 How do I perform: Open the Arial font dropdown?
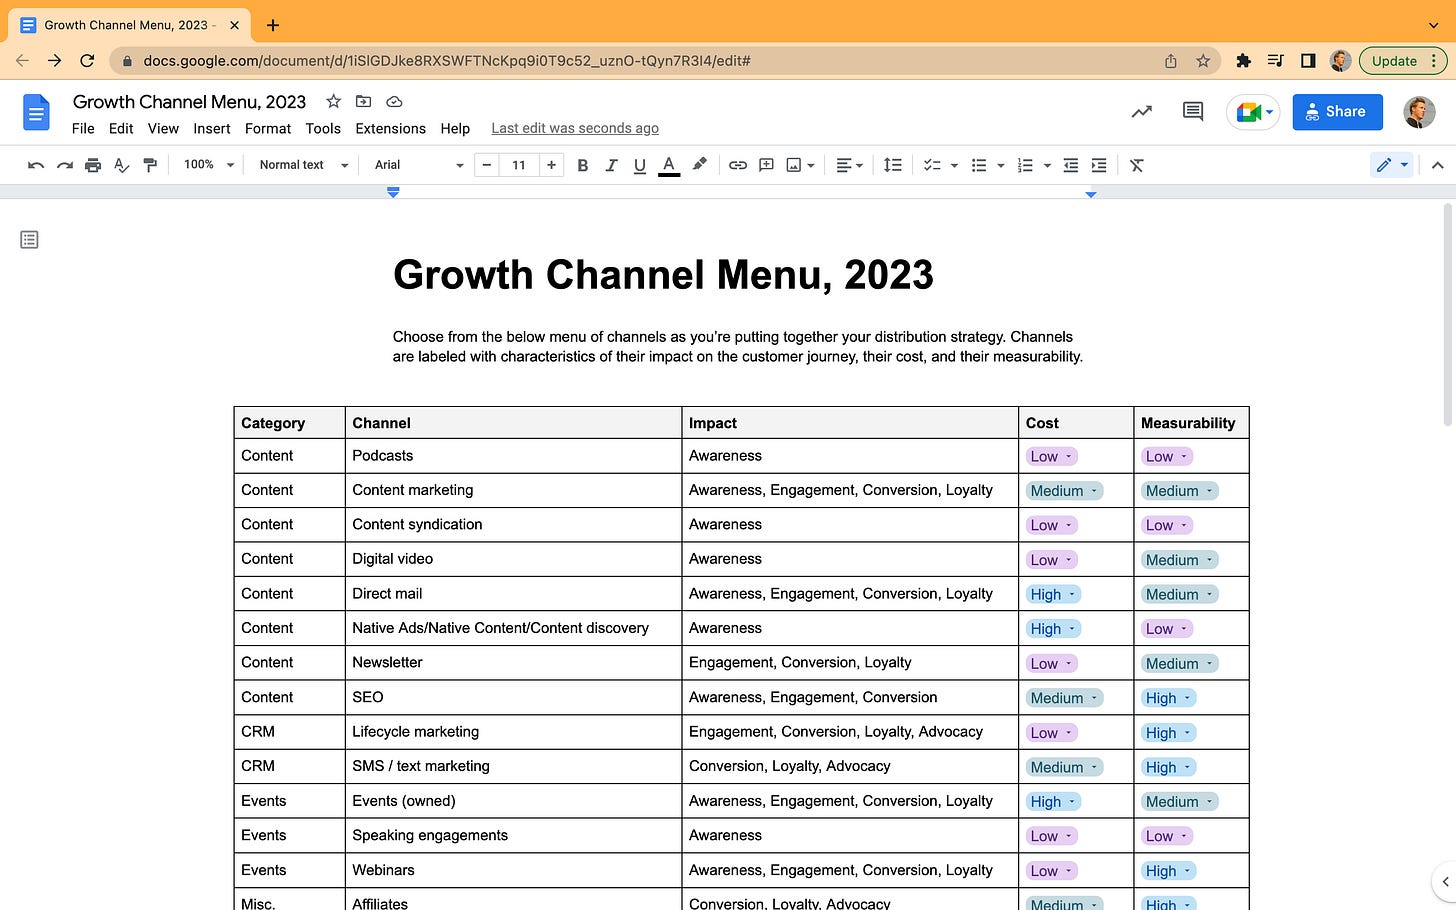[x=419, y=165]
